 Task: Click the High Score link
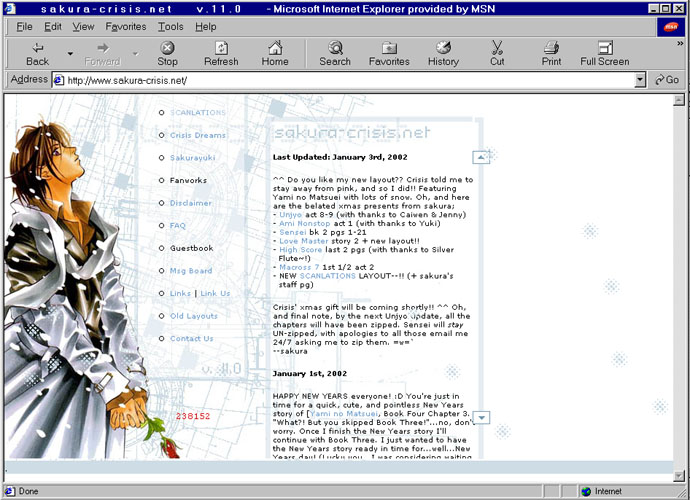(x=301, y=250)
